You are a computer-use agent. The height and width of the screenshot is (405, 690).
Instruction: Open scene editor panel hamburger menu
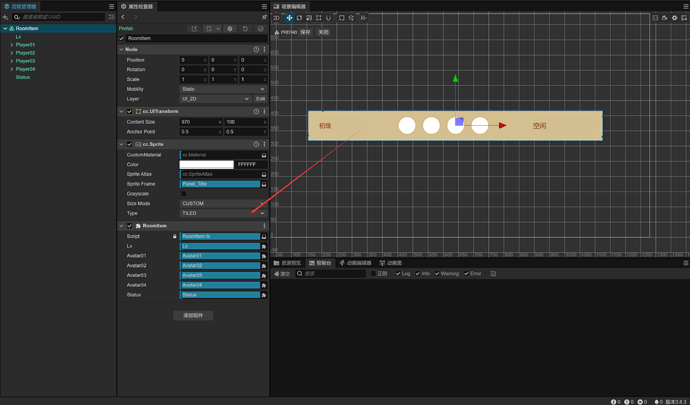click(x=686, y=6)
